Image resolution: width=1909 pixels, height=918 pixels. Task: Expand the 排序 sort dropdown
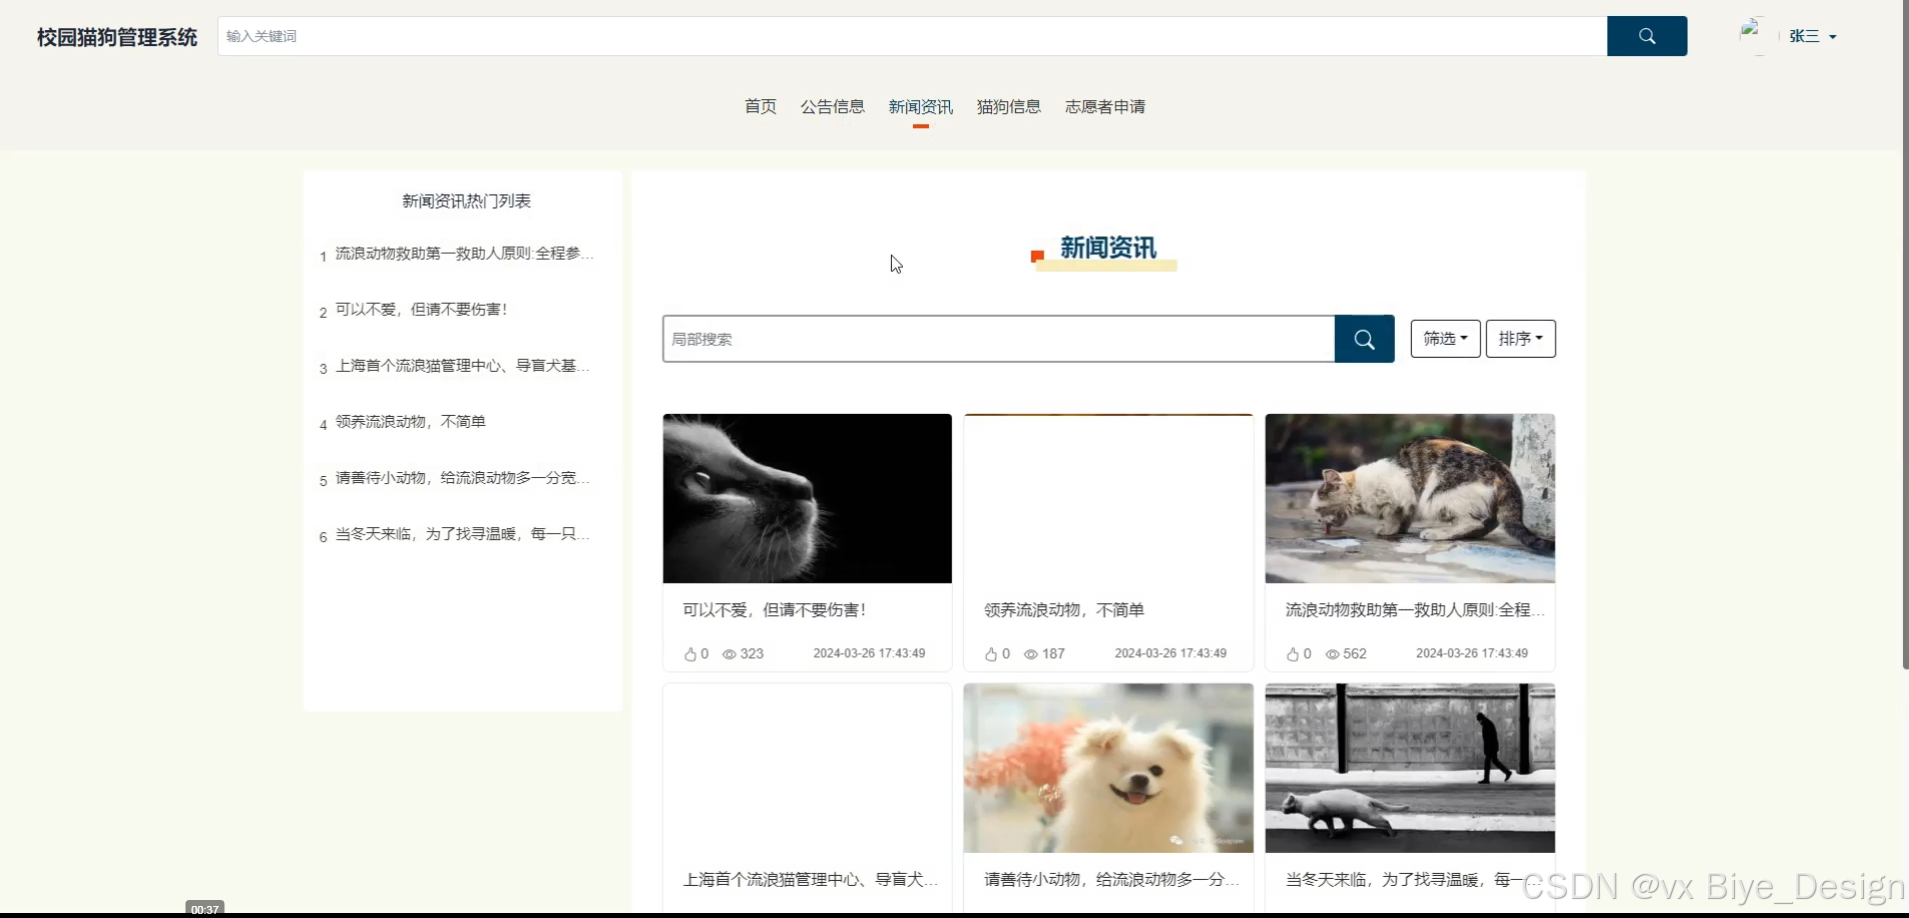1520,339
